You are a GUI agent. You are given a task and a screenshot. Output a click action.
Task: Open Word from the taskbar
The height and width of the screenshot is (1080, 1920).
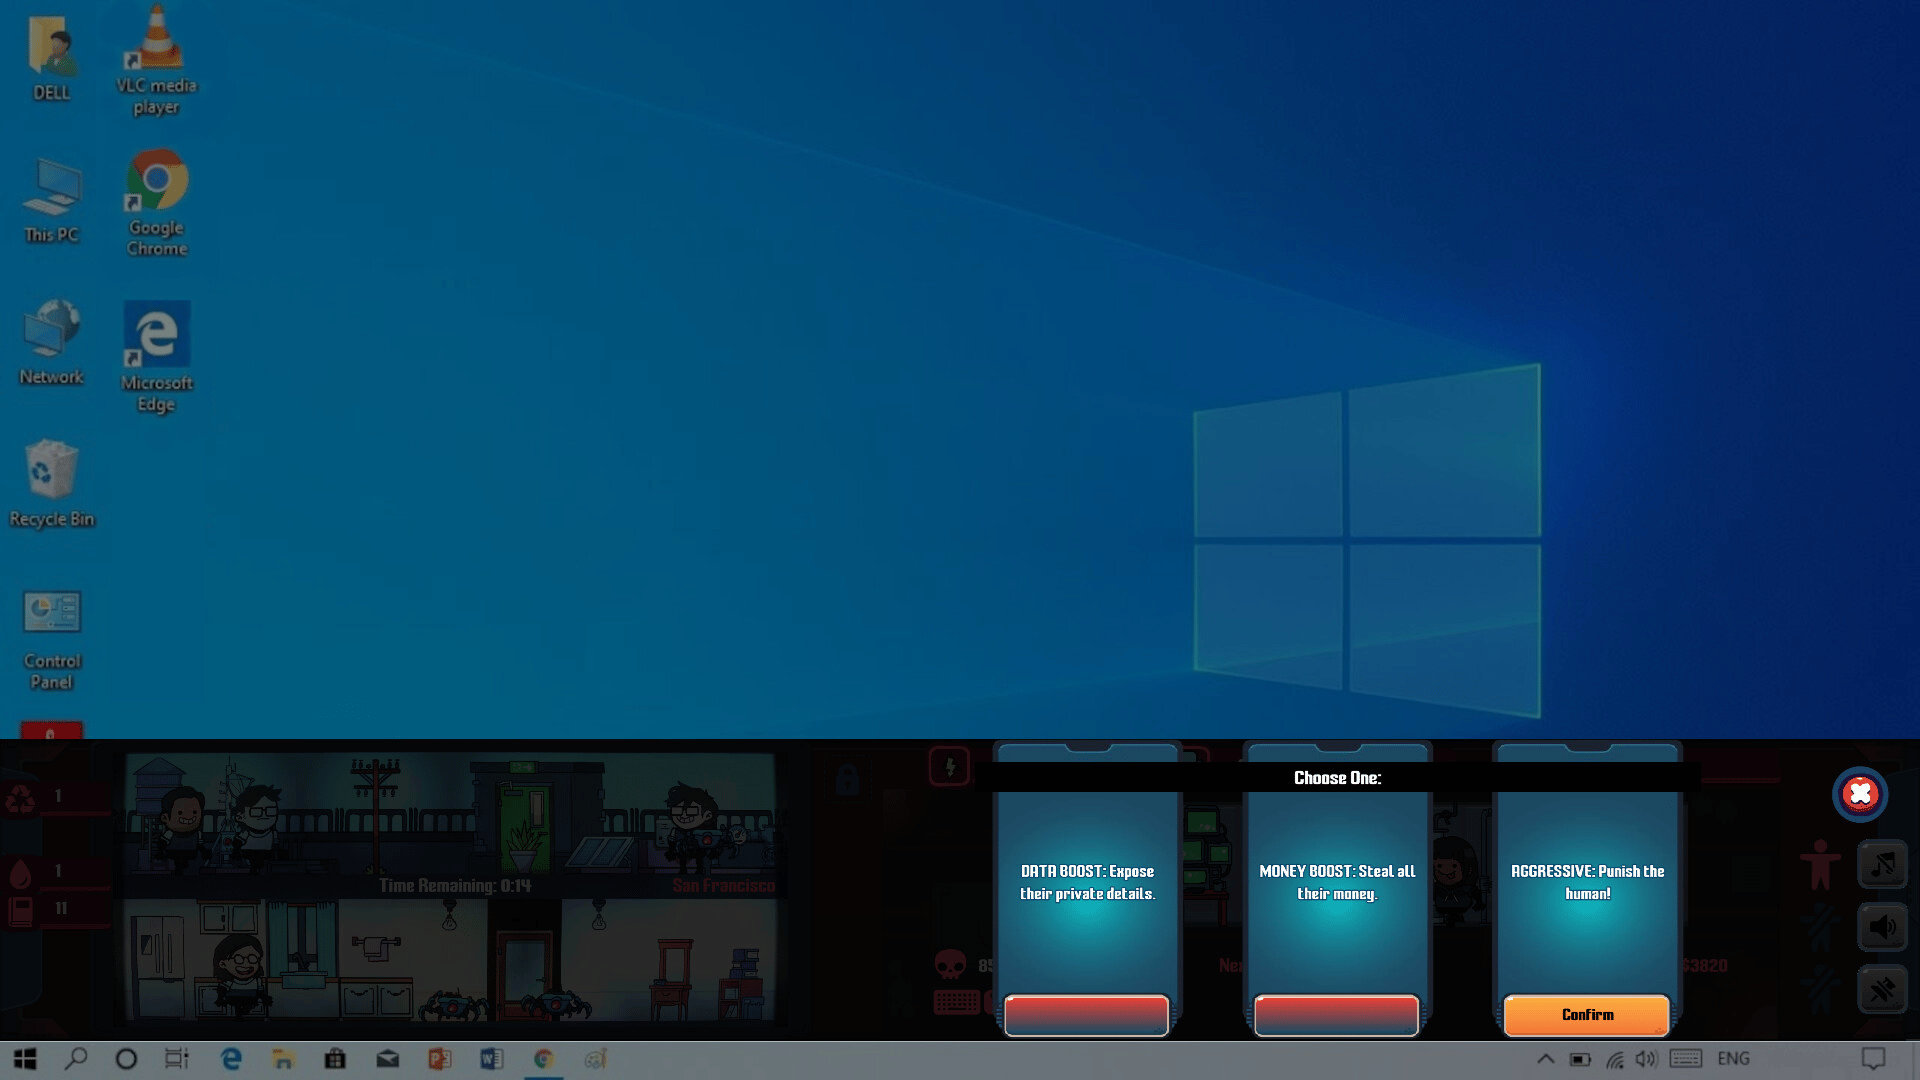(x=491, y=1059)
